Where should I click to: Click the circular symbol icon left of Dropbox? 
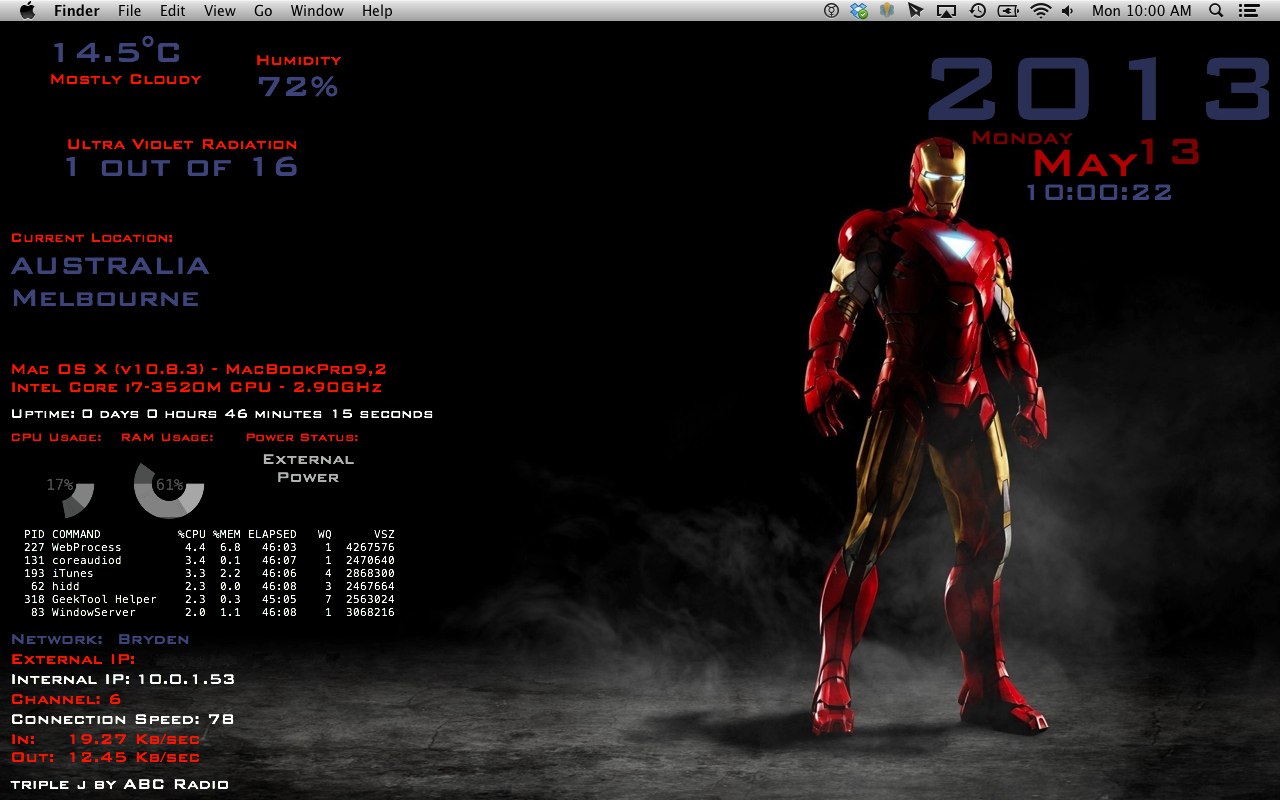coord(831,11)
